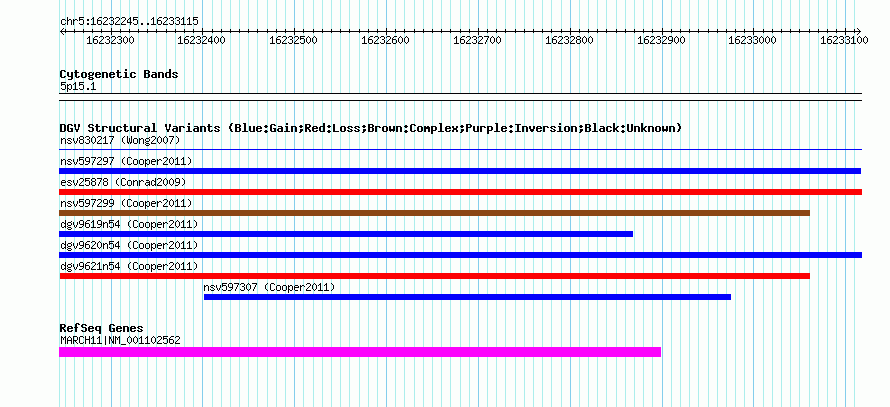890x407 pixels.
Task: Click the RefSeq Genes track title
Action: point(101,328)
